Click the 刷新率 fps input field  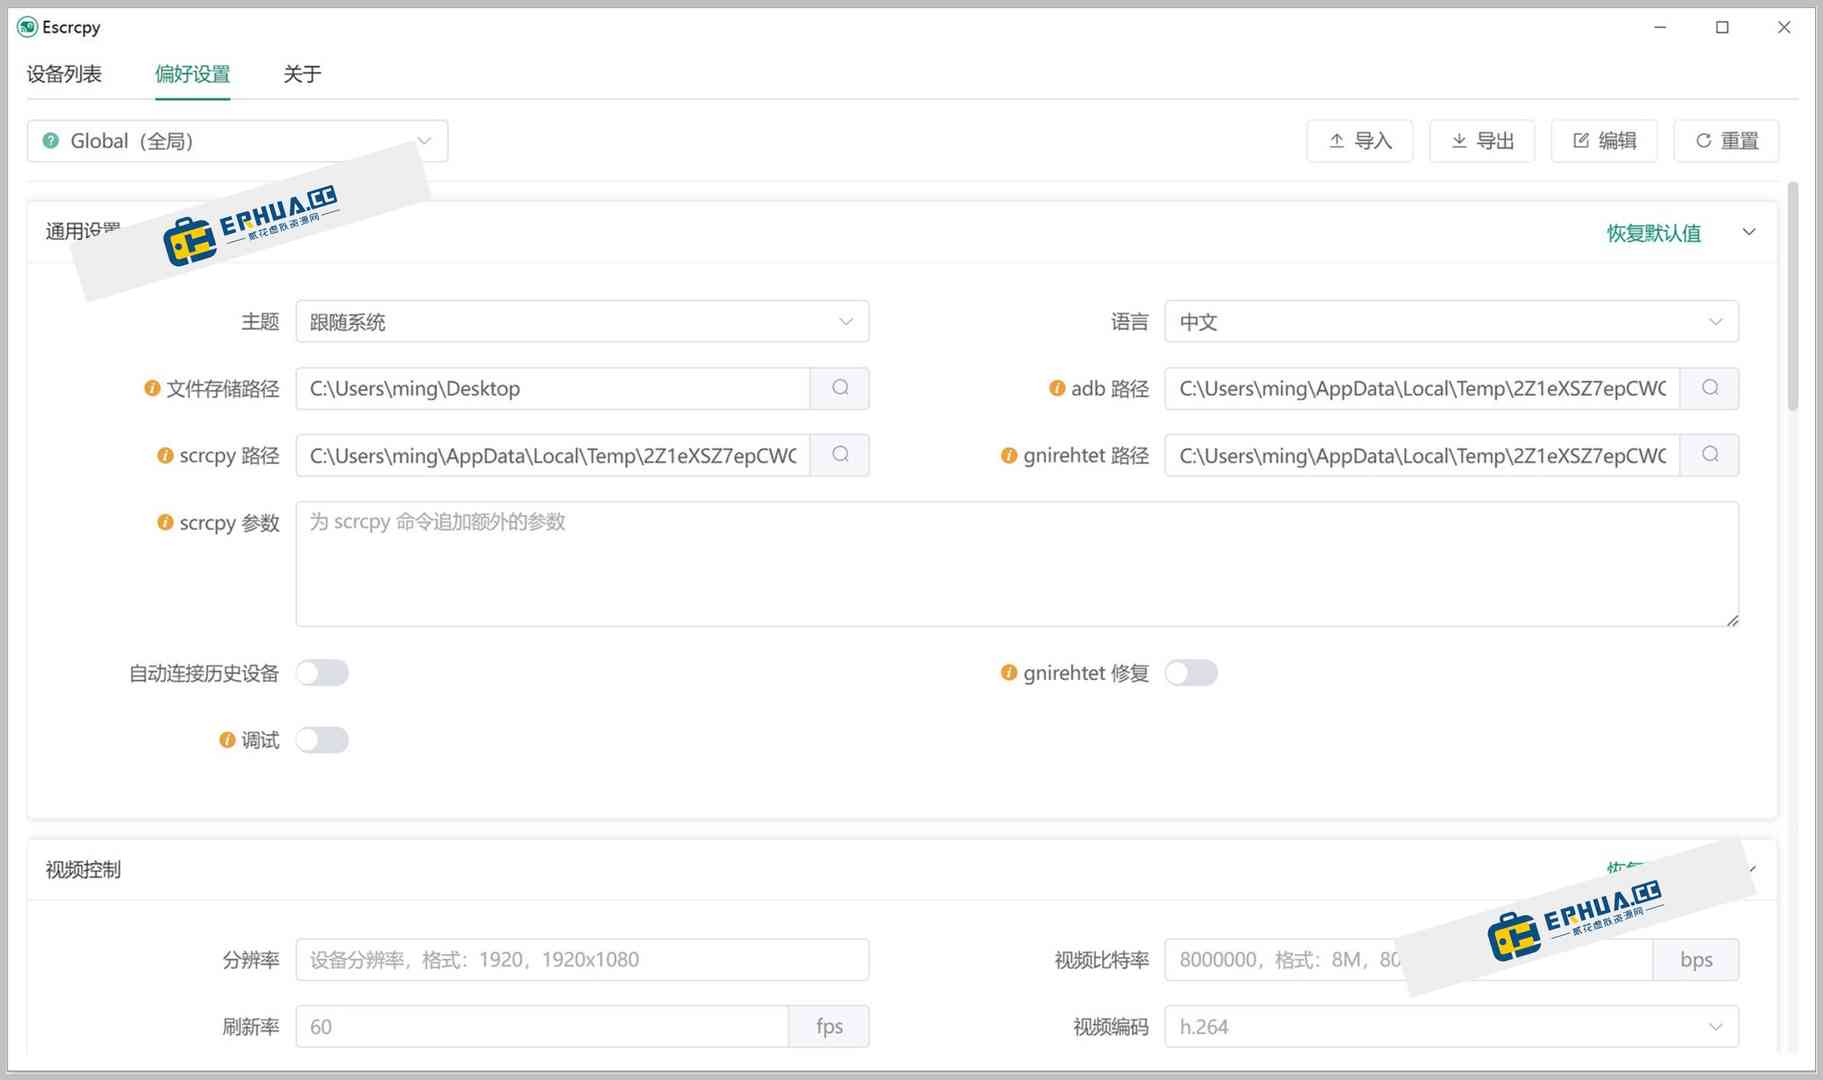pyautogui.click(x=542, y=1027)
